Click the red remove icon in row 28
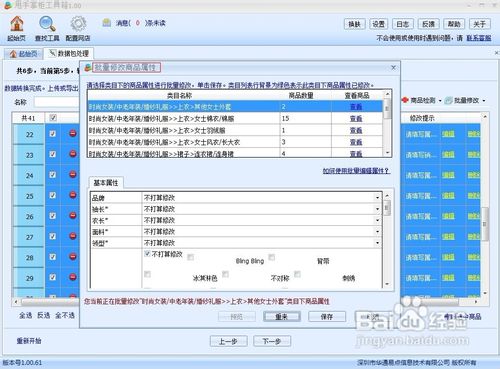This screenshot has height=369, width=500. [73, 257]
